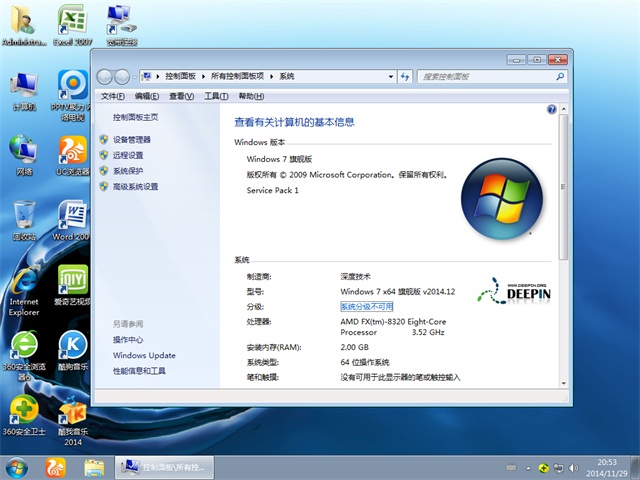This screenshot has height=480, width=640.
Task: Go to 控制面板主页 link
Action: [136, 118]
